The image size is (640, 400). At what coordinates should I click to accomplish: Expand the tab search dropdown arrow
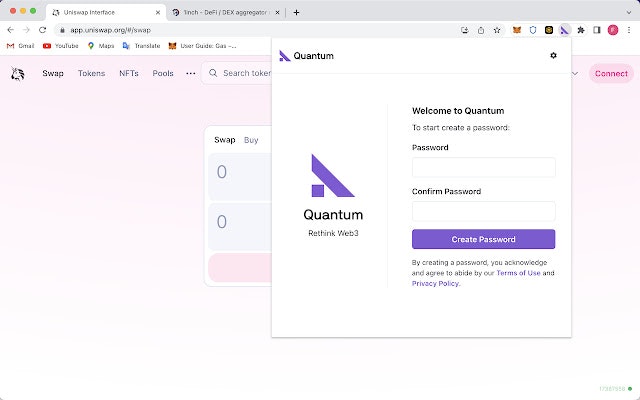[629, 13]
